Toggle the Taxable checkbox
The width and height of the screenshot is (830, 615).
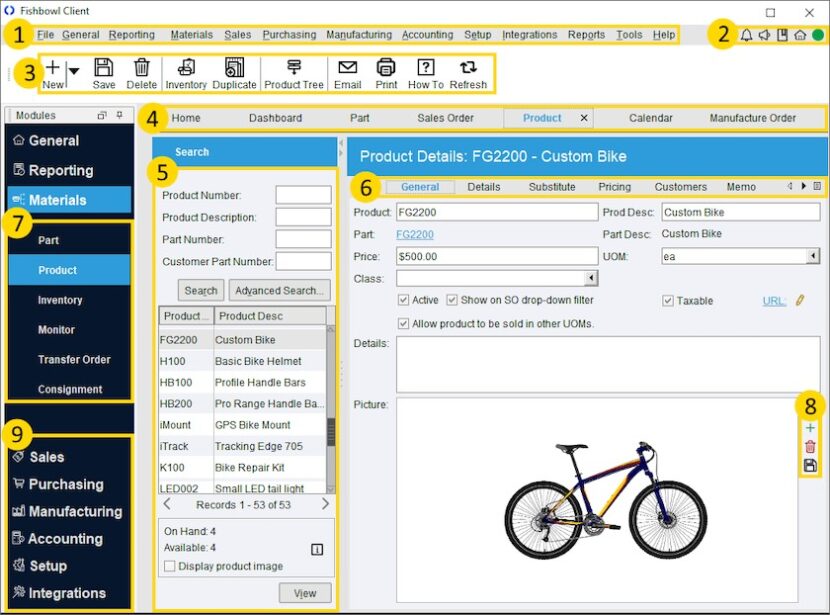coord(666,301)
